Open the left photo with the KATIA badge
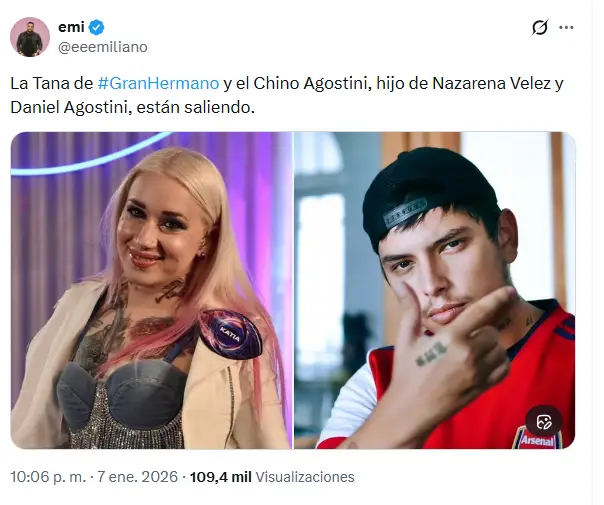This screenshot has height=505, width=604. pos(151,290)
